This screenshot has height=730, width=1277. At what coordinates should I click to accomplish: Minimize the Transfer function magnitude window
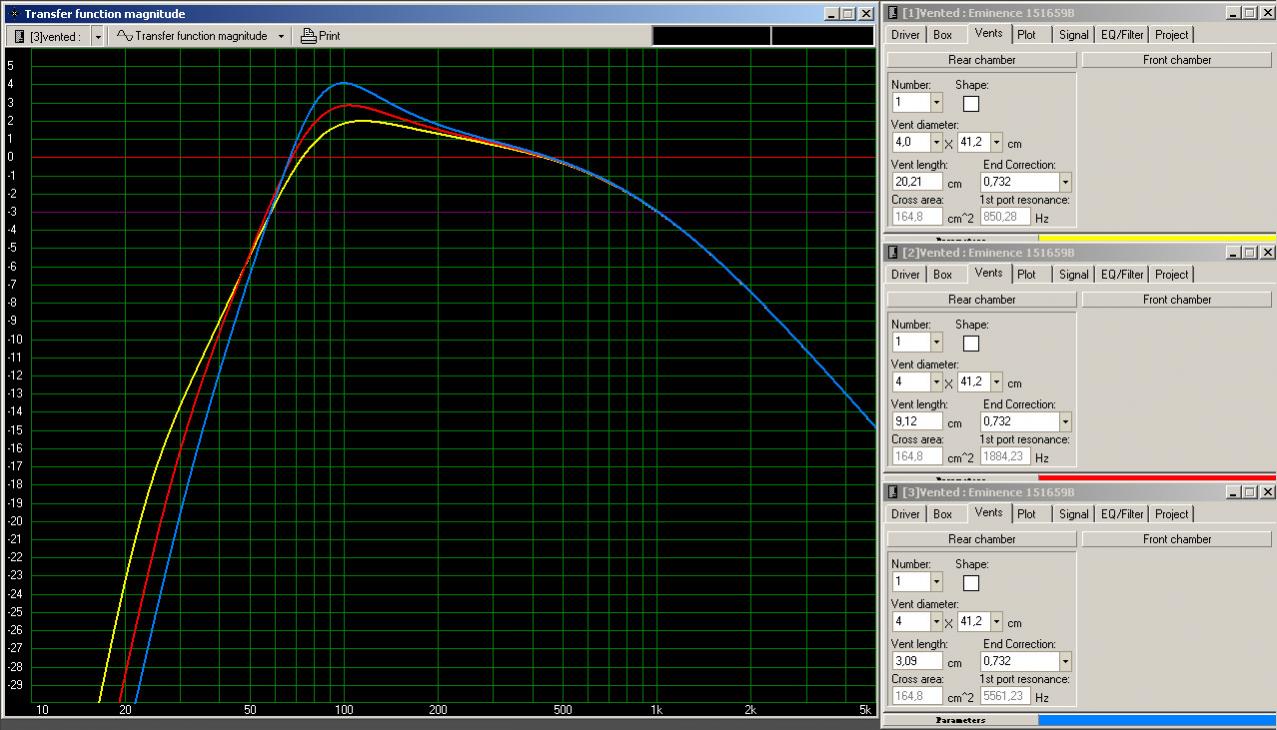pos(833,14)
